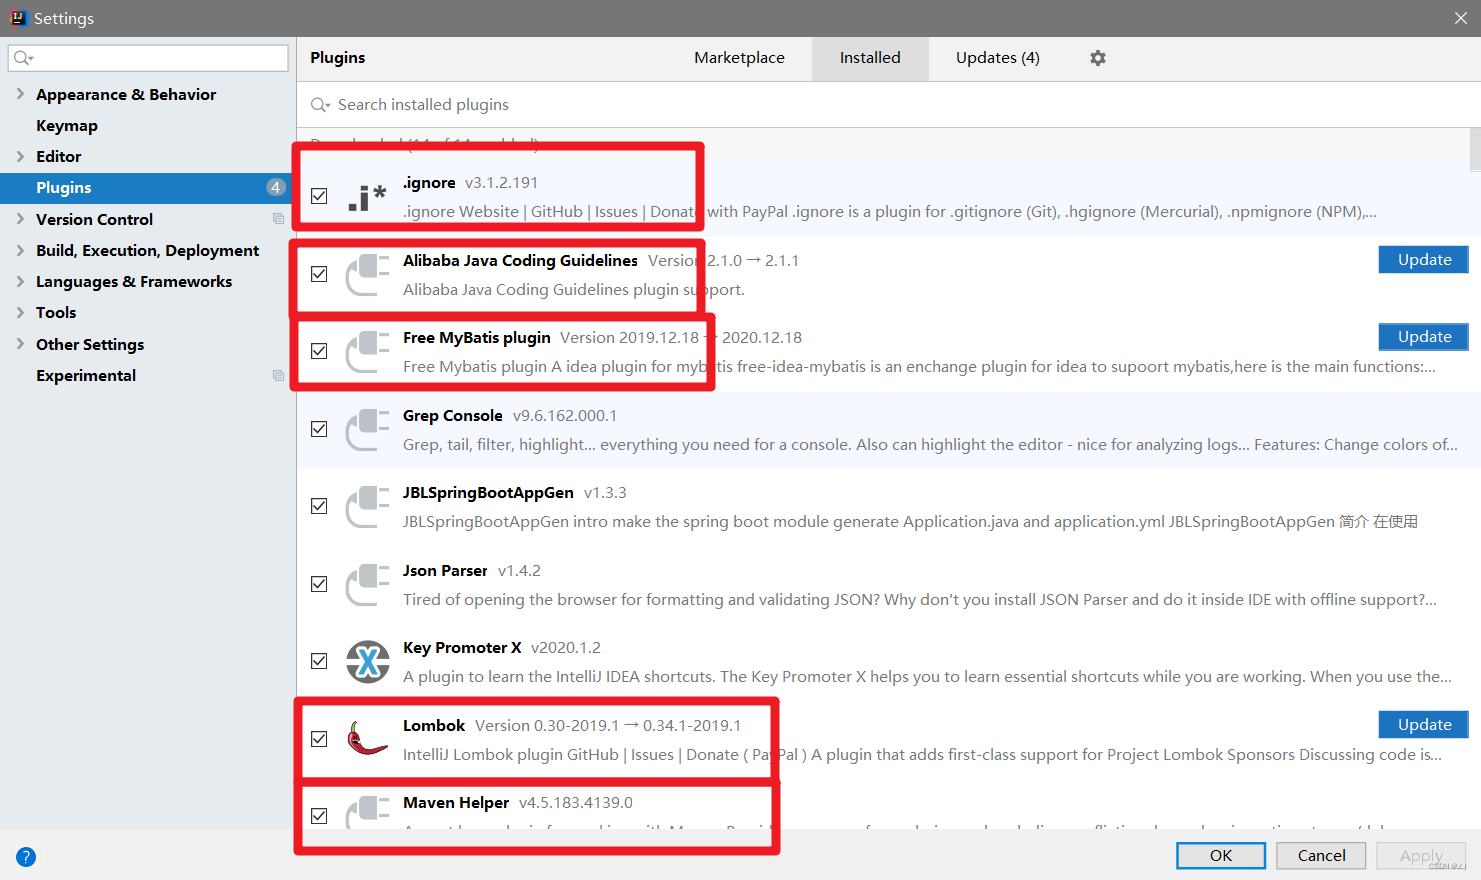Select the Json Parser plugin name

pyautogui.click(x=445, y=570)
